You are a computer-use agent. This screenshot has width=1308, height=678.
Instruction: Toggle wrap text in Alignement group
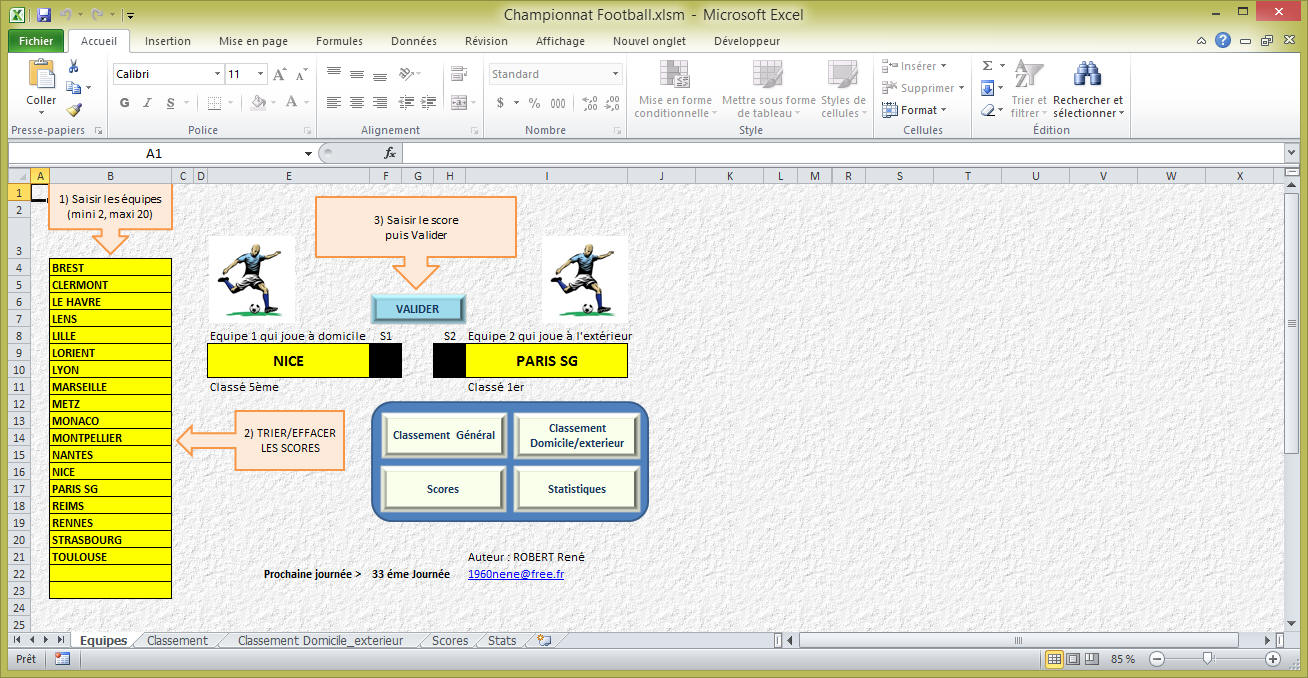coord(459,74)
